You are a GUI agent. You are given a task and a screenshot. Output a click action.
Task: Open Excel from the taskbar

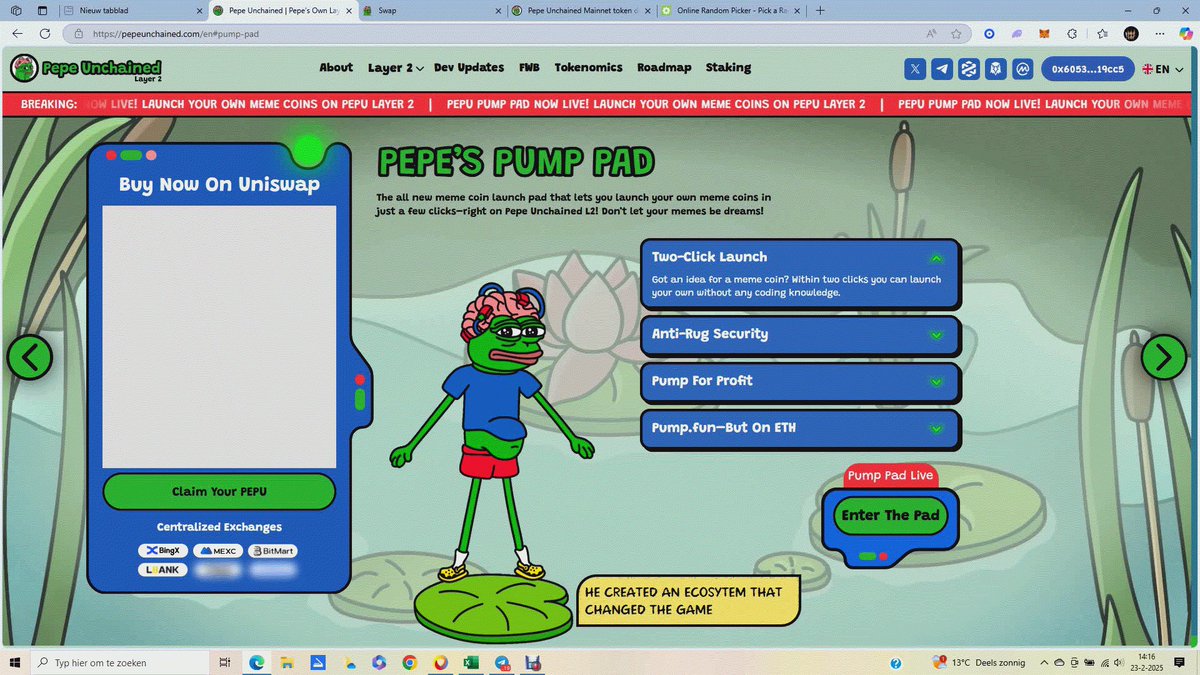click(471, 662)
